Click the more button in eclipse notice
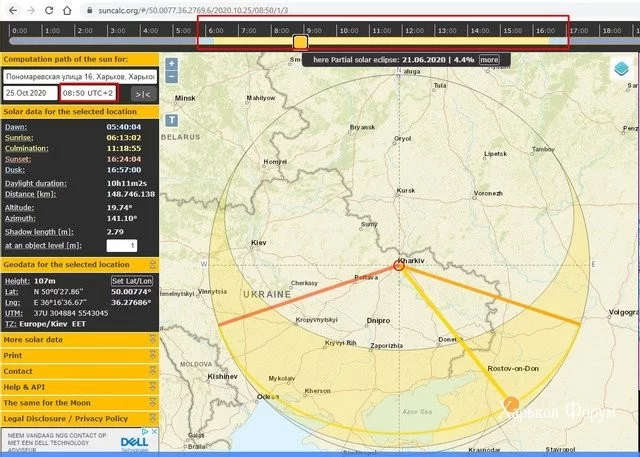 [x=489, y=60]
